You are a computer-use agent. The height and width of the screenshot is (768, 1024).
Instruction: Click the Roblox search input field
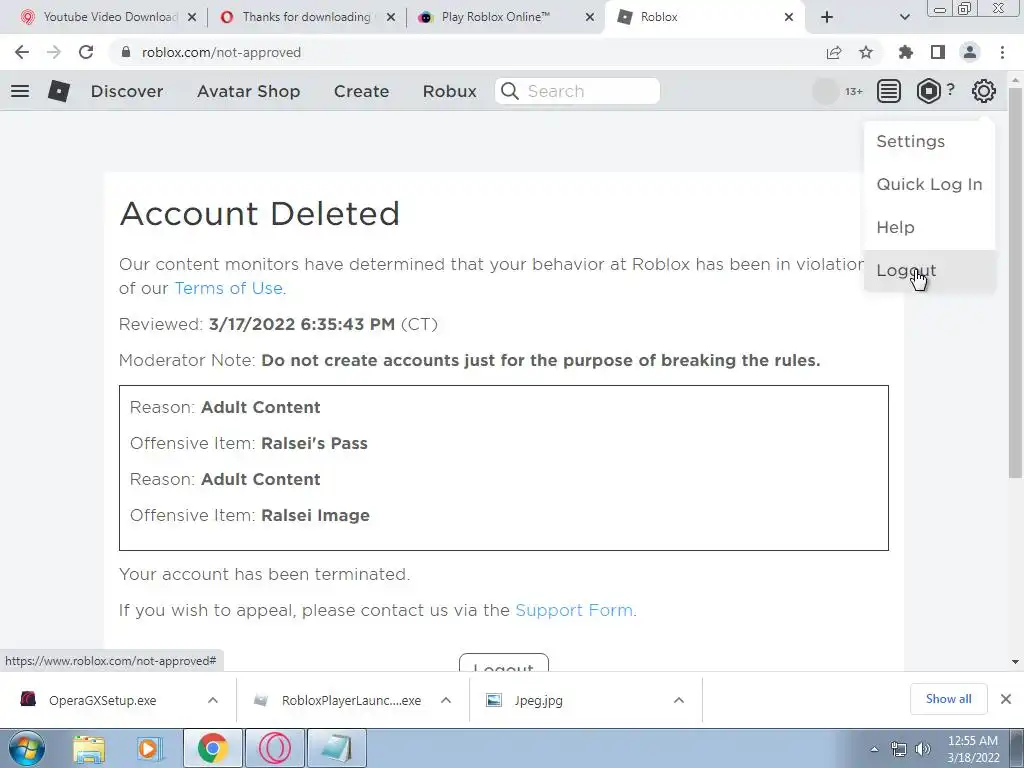coord(577,91)
